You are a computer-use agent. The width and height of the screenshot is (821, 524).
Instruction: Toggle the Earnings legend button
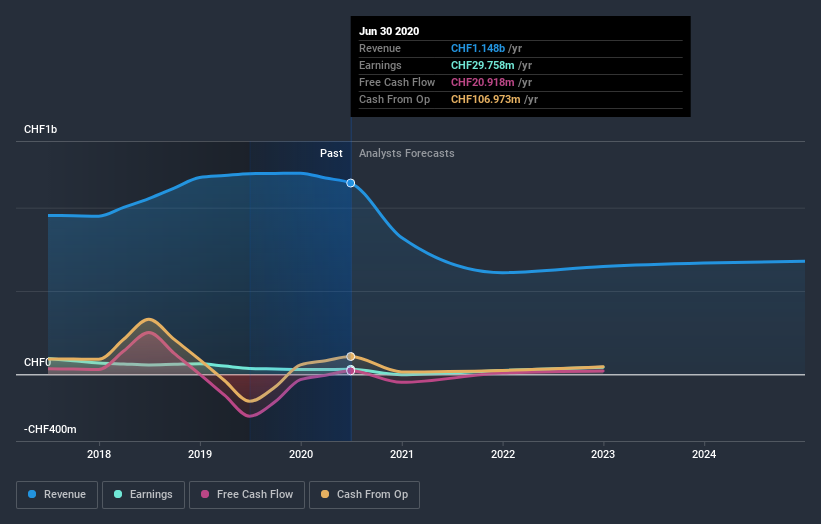[x=143, y=495]
